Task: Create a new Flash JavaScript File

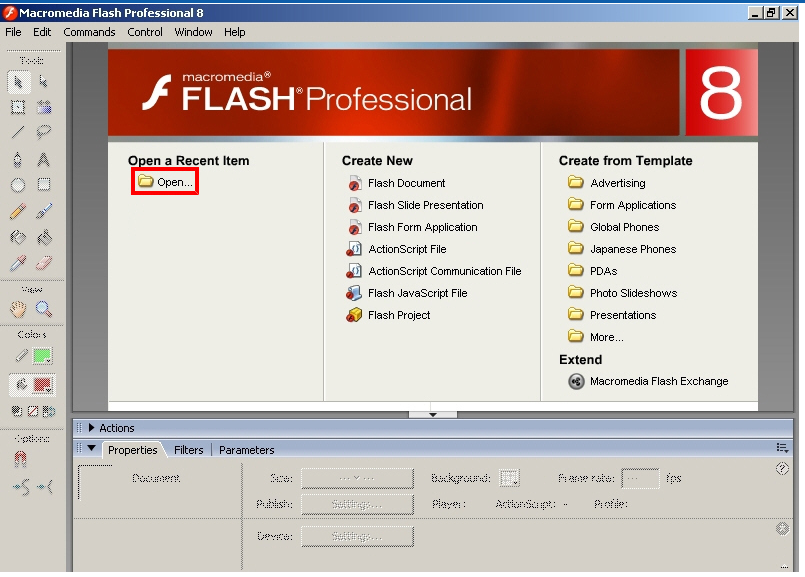Action: 407,293
